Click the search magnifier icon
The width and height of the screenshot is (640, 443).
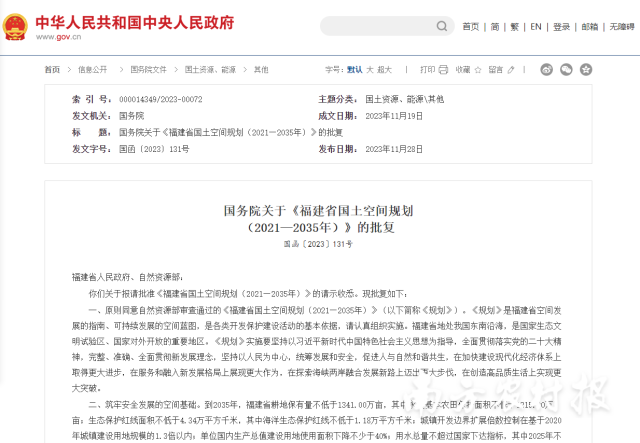(442, 26)
